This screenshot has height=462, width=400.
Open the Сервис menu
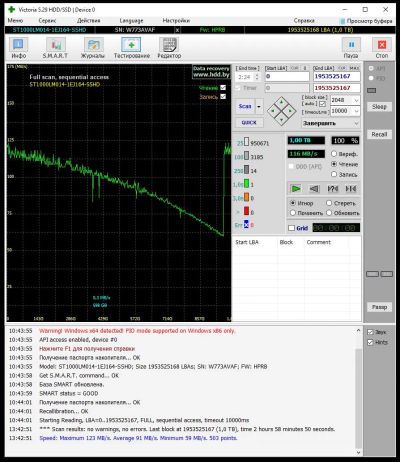click(x=47, y=21)
